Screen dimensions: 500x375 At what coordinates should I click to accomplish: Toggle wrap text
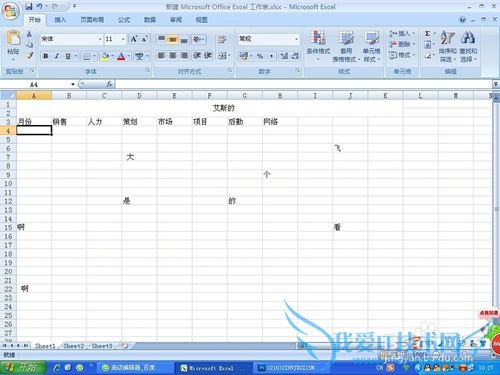[222, 40]
